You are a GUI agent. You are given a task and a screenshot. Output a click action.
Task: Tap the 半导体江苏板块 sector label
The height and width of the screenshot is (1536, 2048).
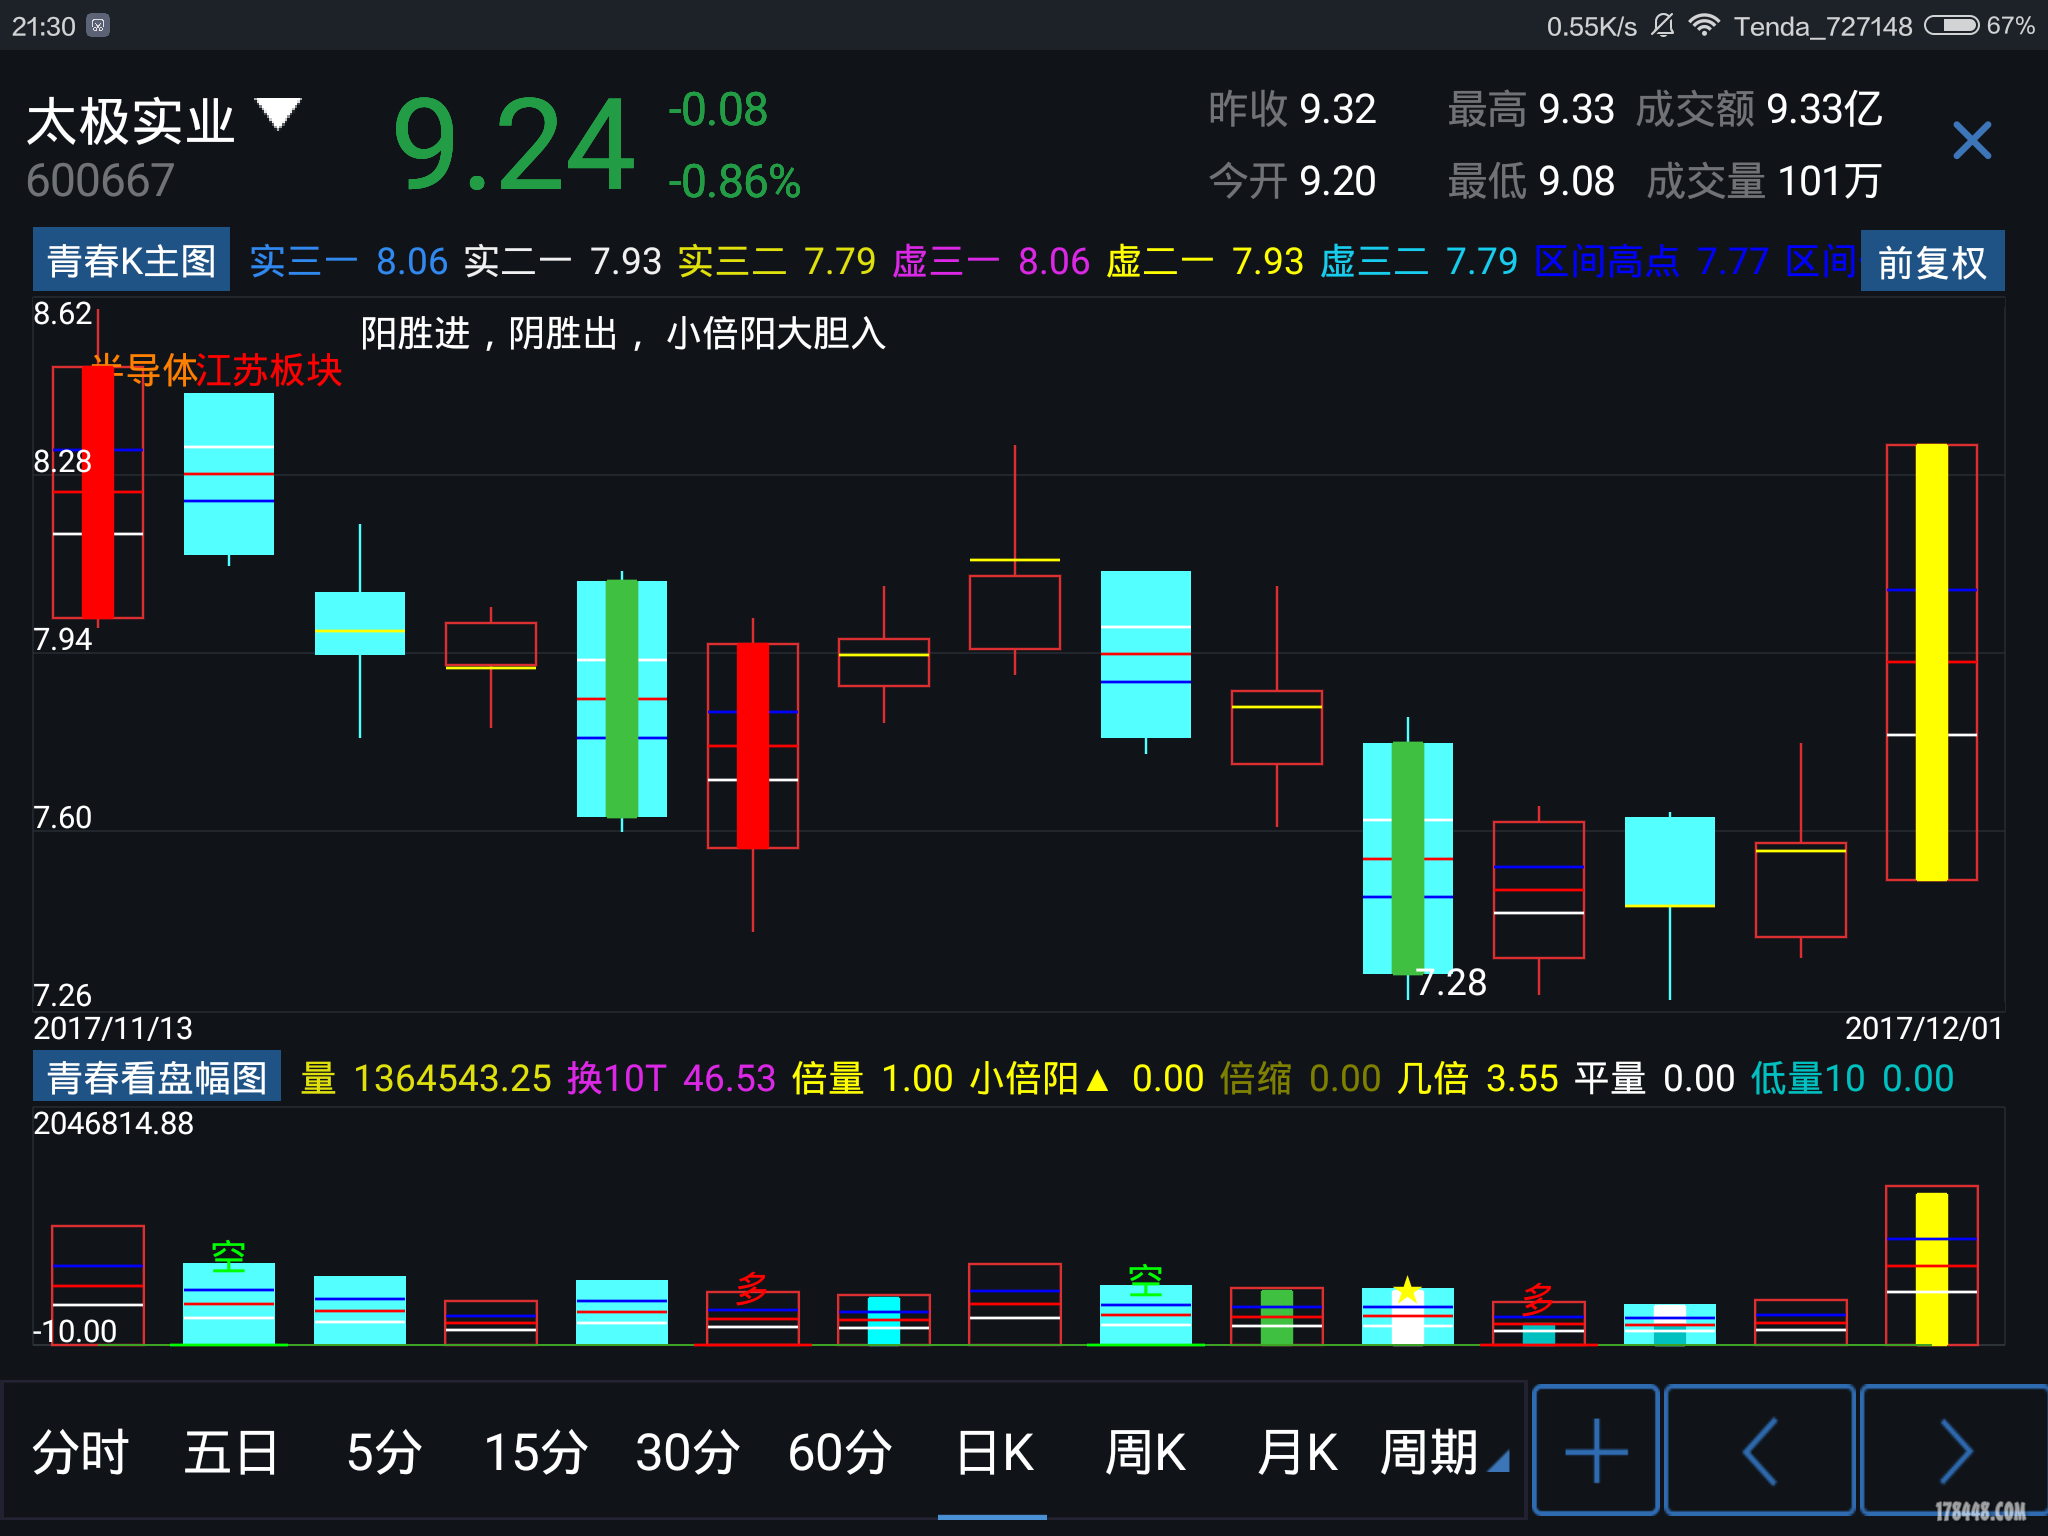[x=217, y=371]
